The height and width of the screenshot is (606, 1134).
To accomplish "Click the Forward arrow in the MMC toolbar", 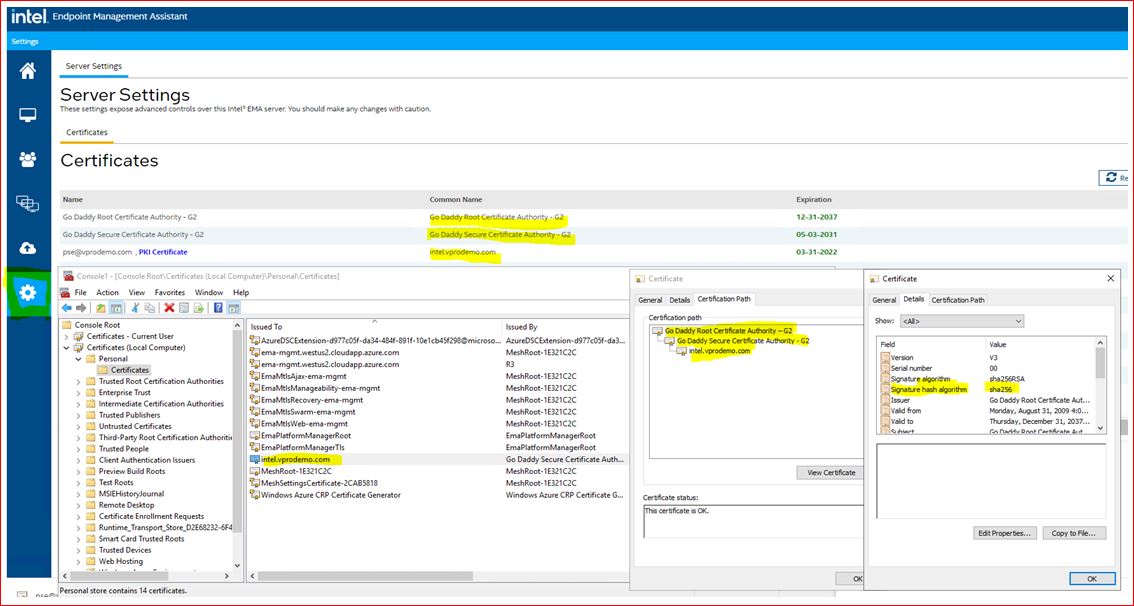I will 80,309.
